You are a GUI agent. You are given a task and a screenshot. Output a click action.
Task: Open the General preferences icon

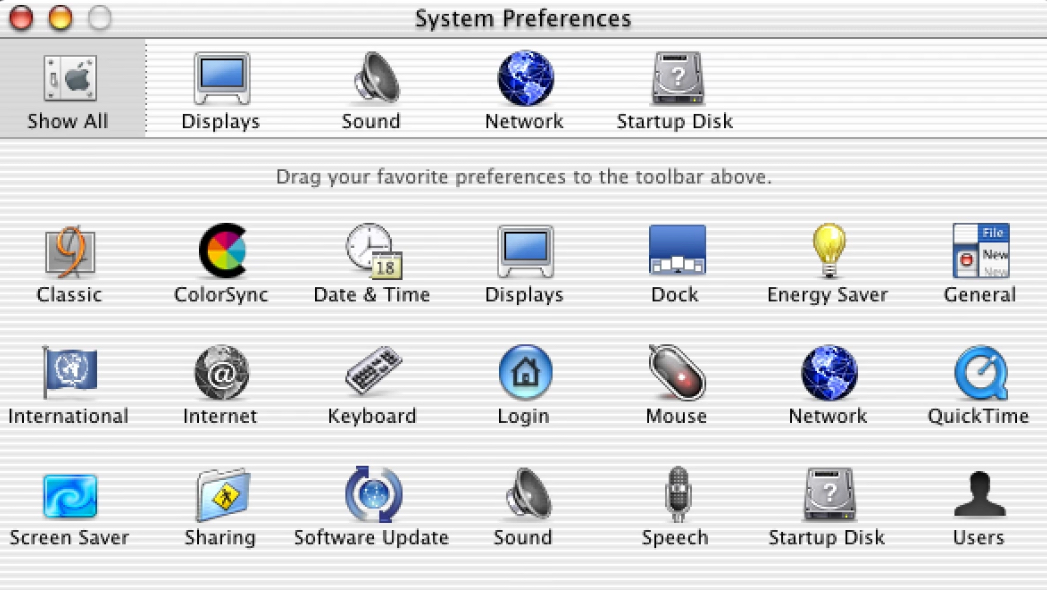[981, 250]
